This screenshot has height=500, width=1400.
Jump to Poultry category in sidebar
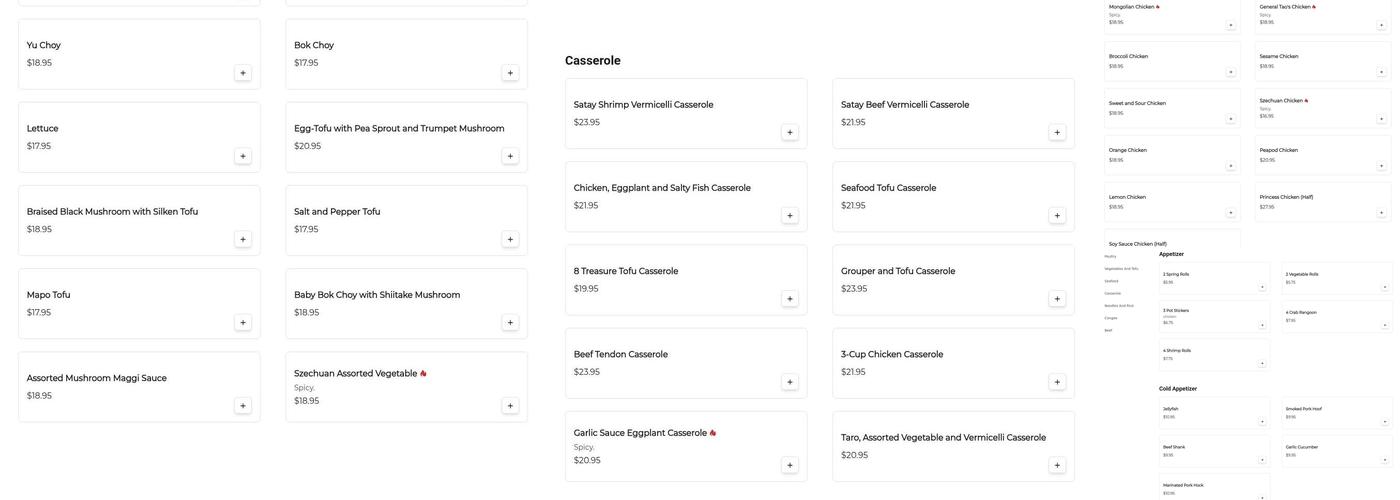click(1111, 256)
